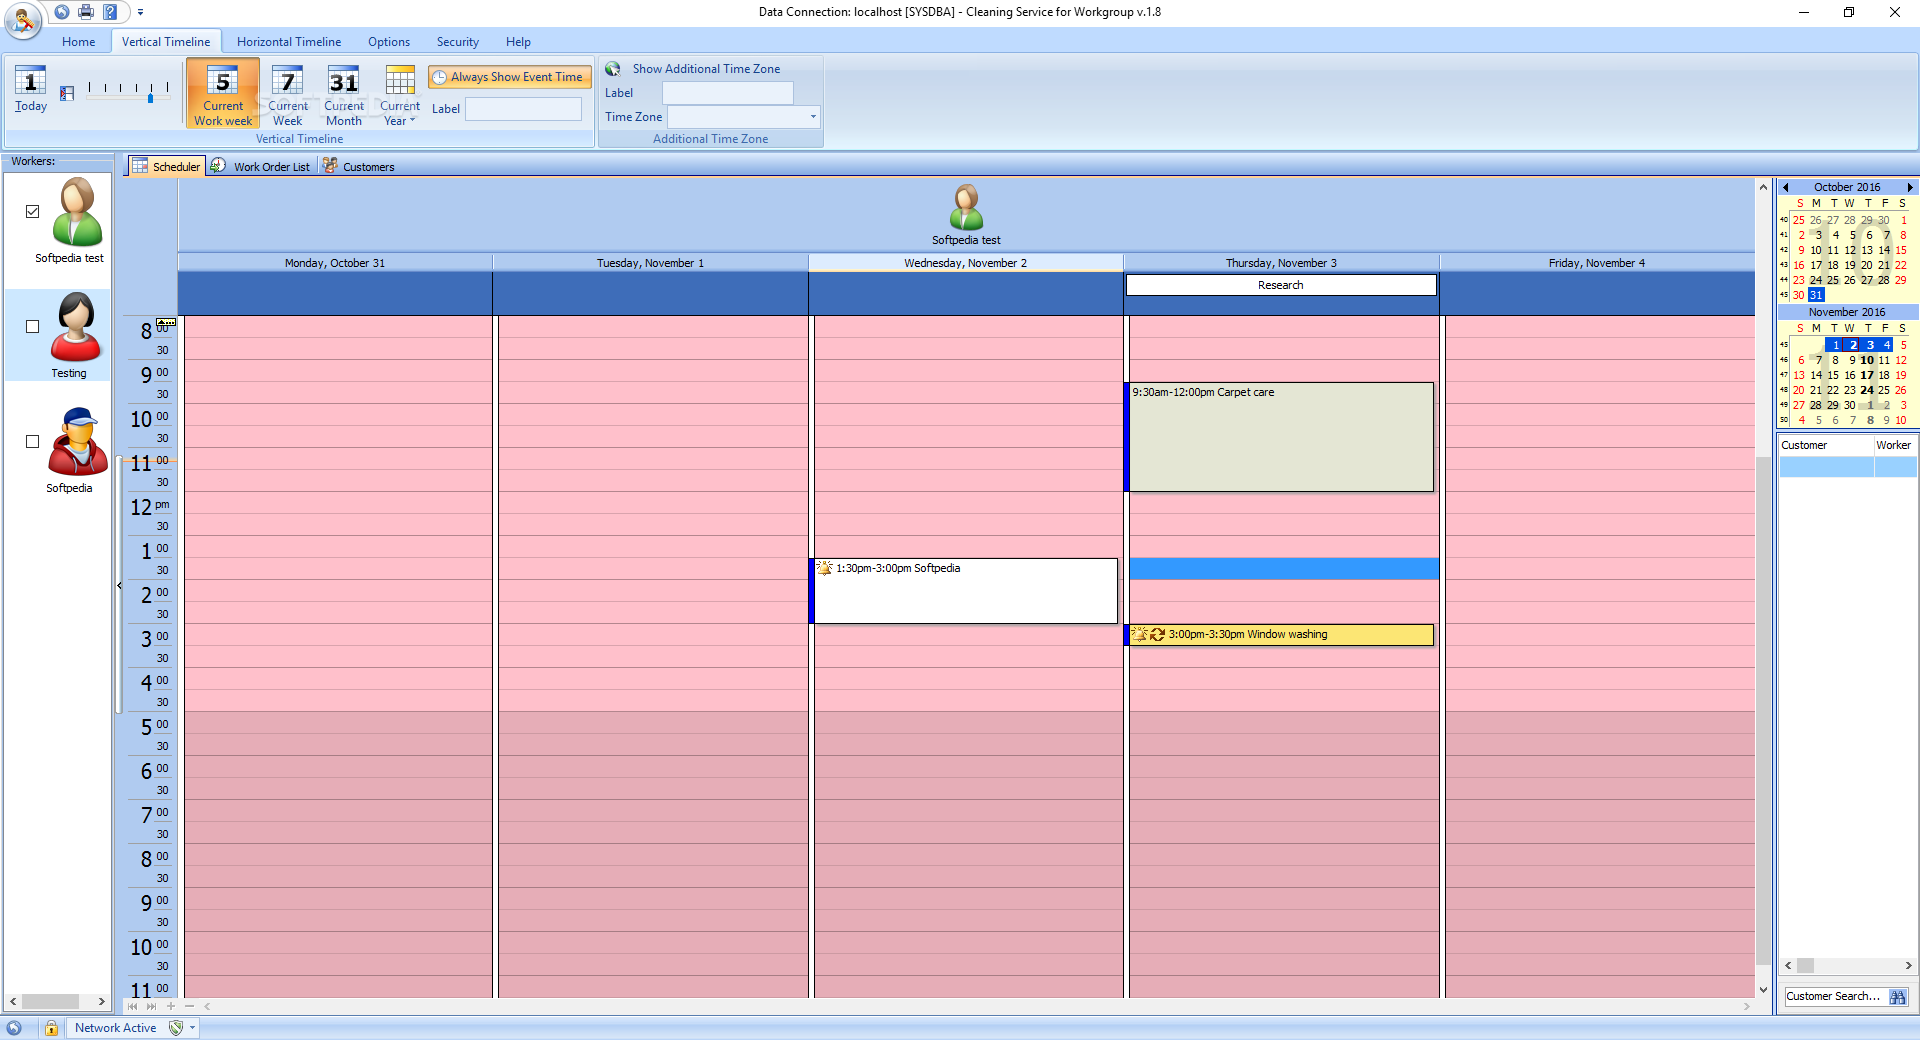Viewport: 1920px width, 1040px height.
Task: Select the Scheduler tab
Action: pyautogui.click(x=166, y=166)
